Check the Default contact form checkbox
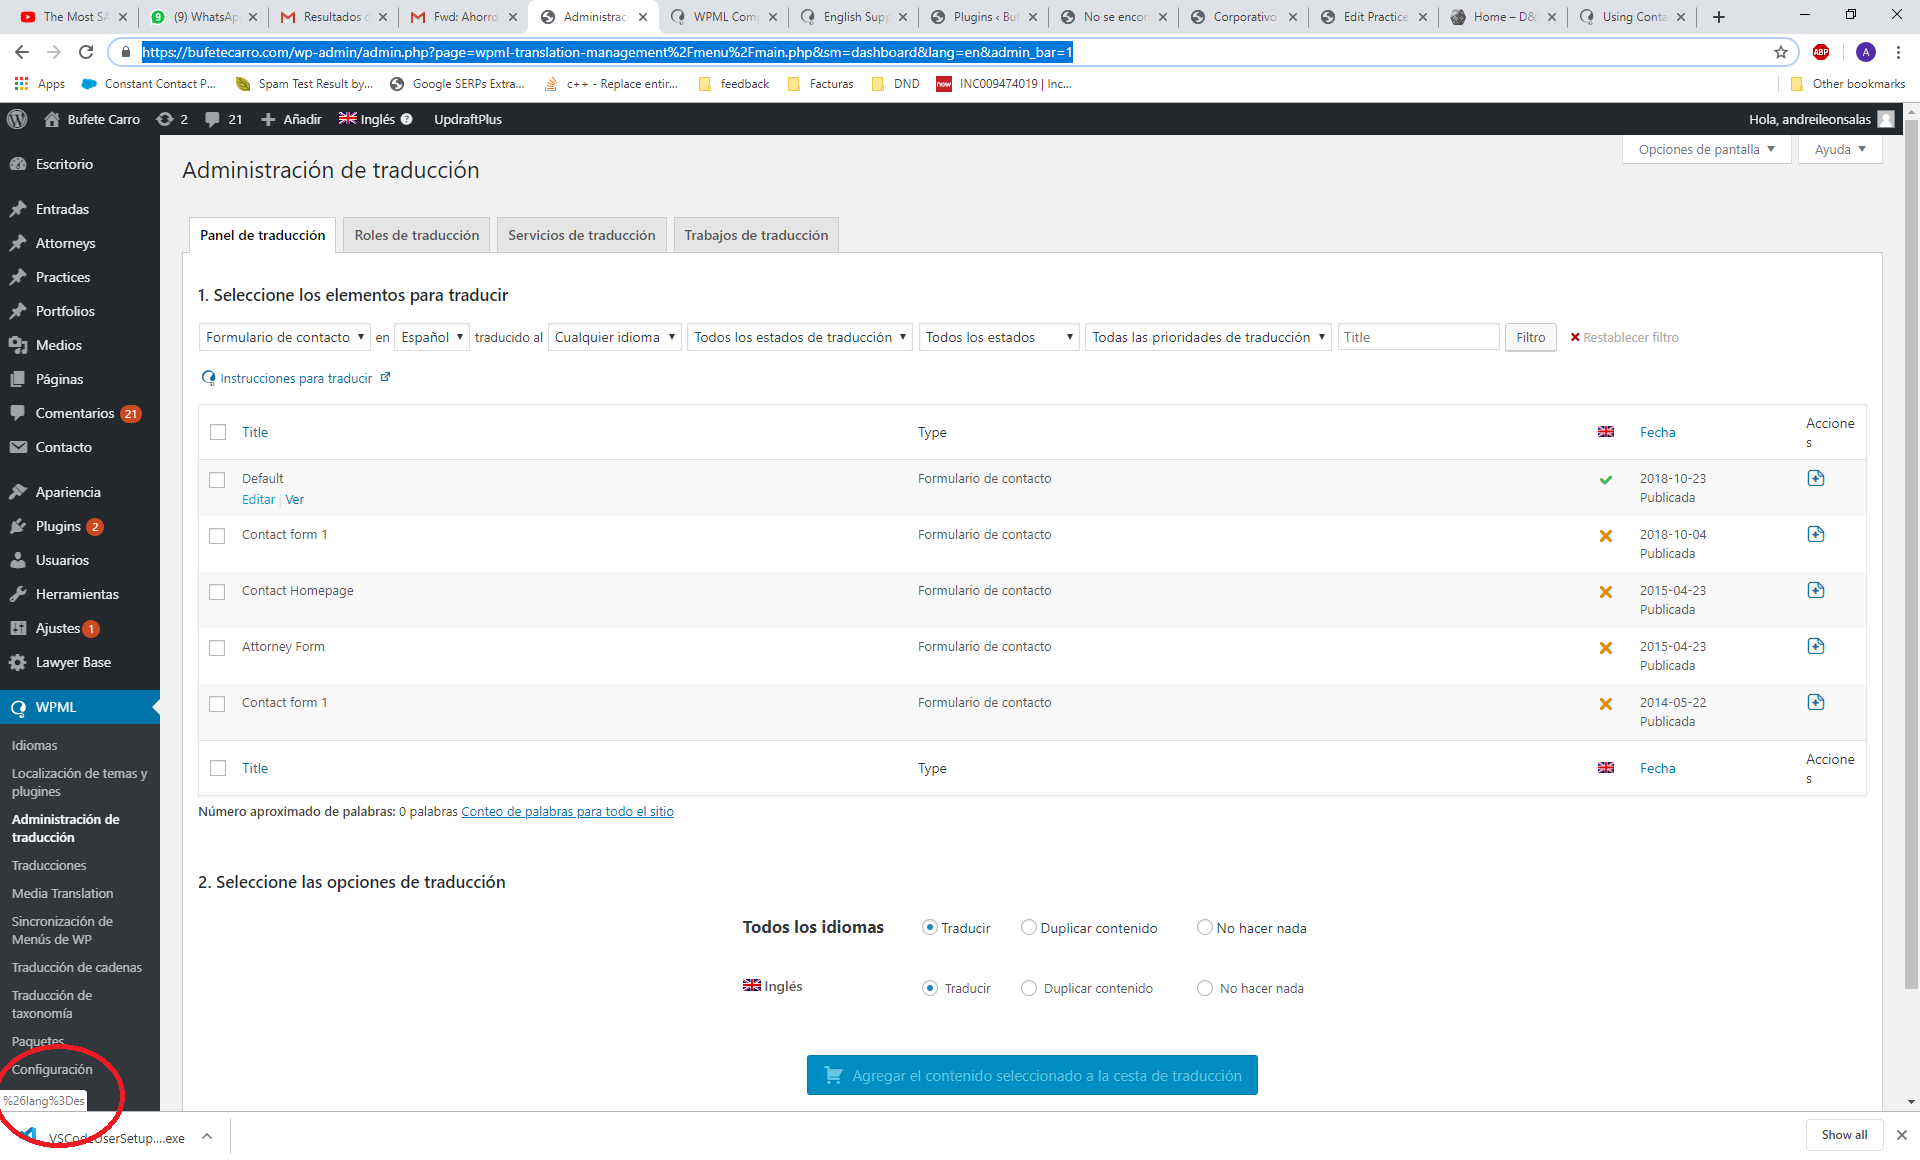 [x=217, y=477]
